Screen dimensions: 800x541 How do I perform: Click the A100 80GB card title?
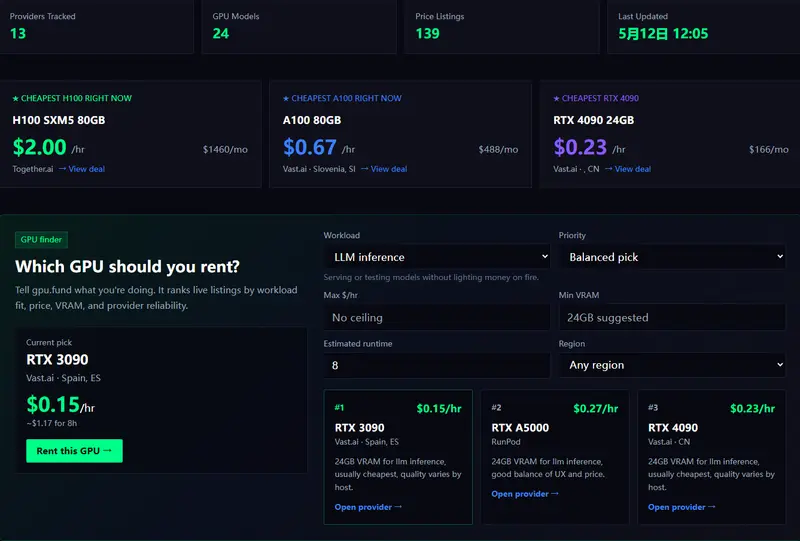312,120
